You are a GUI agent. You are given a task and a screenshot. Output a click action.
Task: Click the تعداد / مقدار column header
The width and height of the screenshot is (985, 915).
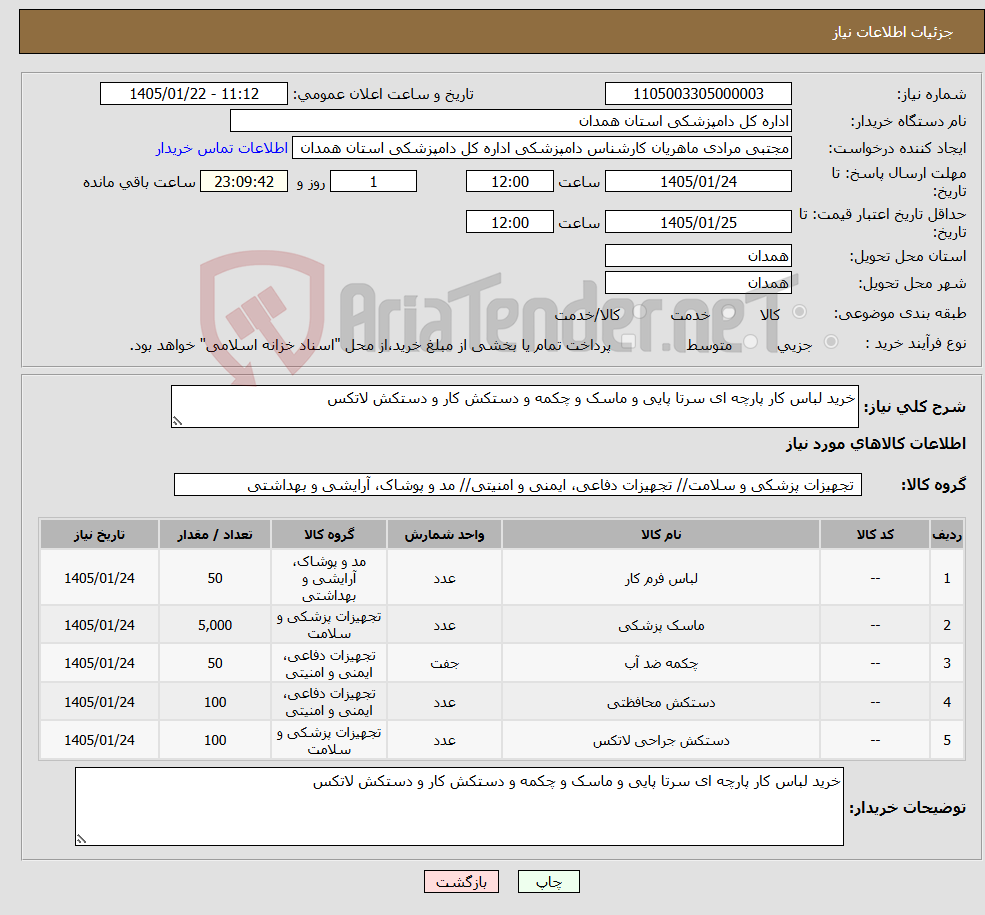215,534
